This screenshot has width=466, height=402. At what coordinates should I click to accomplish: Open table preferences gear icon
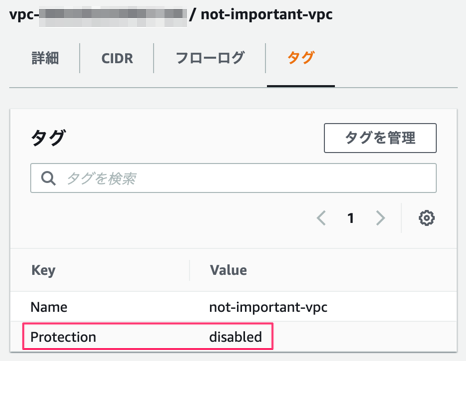[426, 218]
